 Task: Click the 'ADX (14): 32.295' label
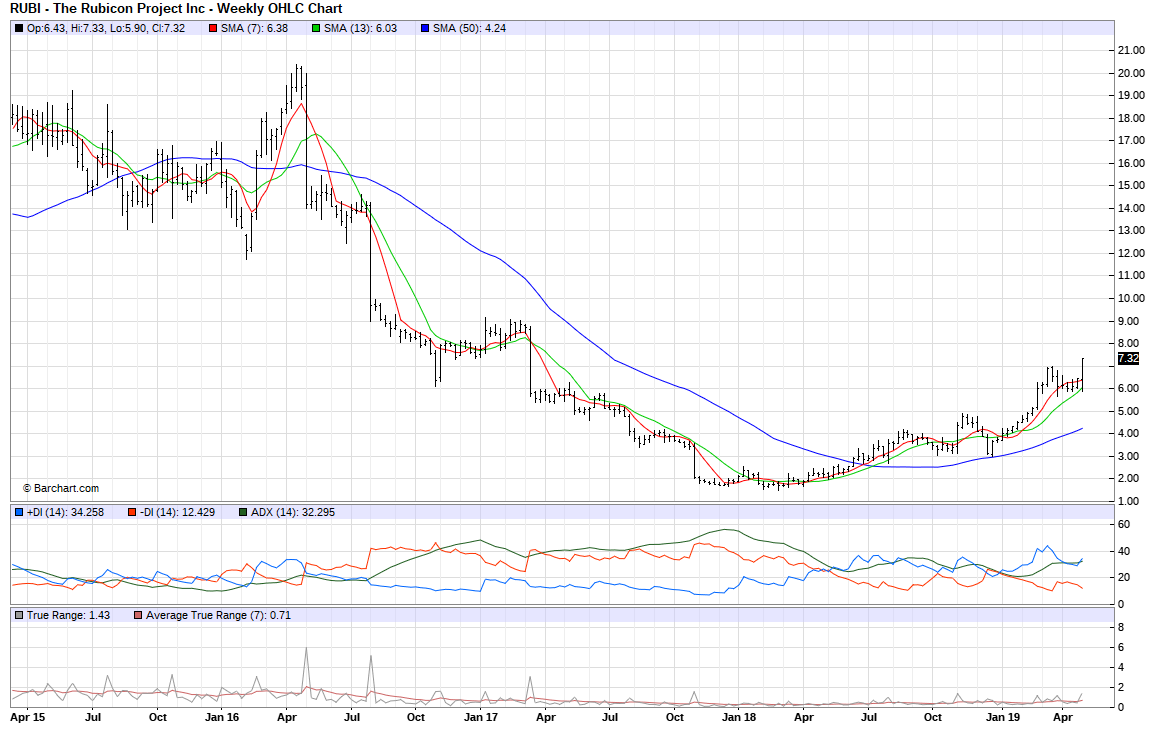point(293,512)
